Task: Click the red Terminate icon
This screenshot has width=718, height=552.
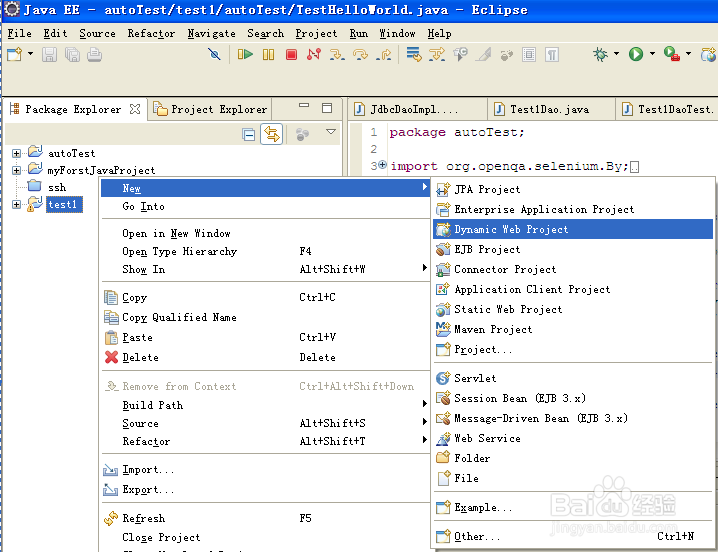Action: coord(291,55)
